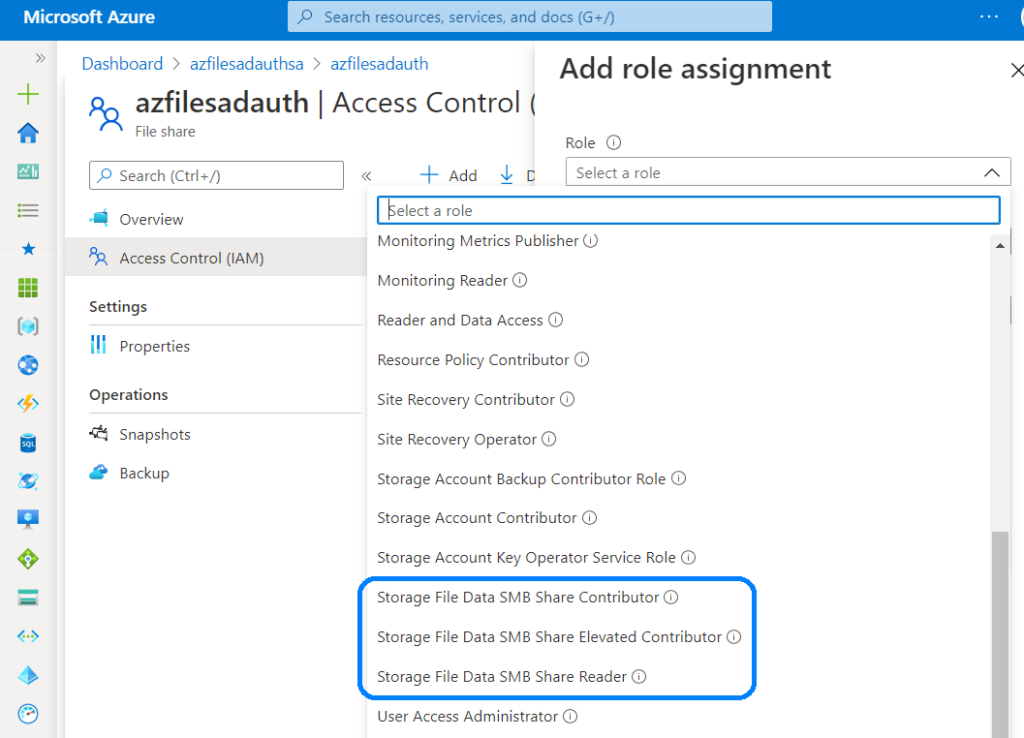
Task: Click info icon for SMB Share Elevated Contributor
Action: (734, 637)
